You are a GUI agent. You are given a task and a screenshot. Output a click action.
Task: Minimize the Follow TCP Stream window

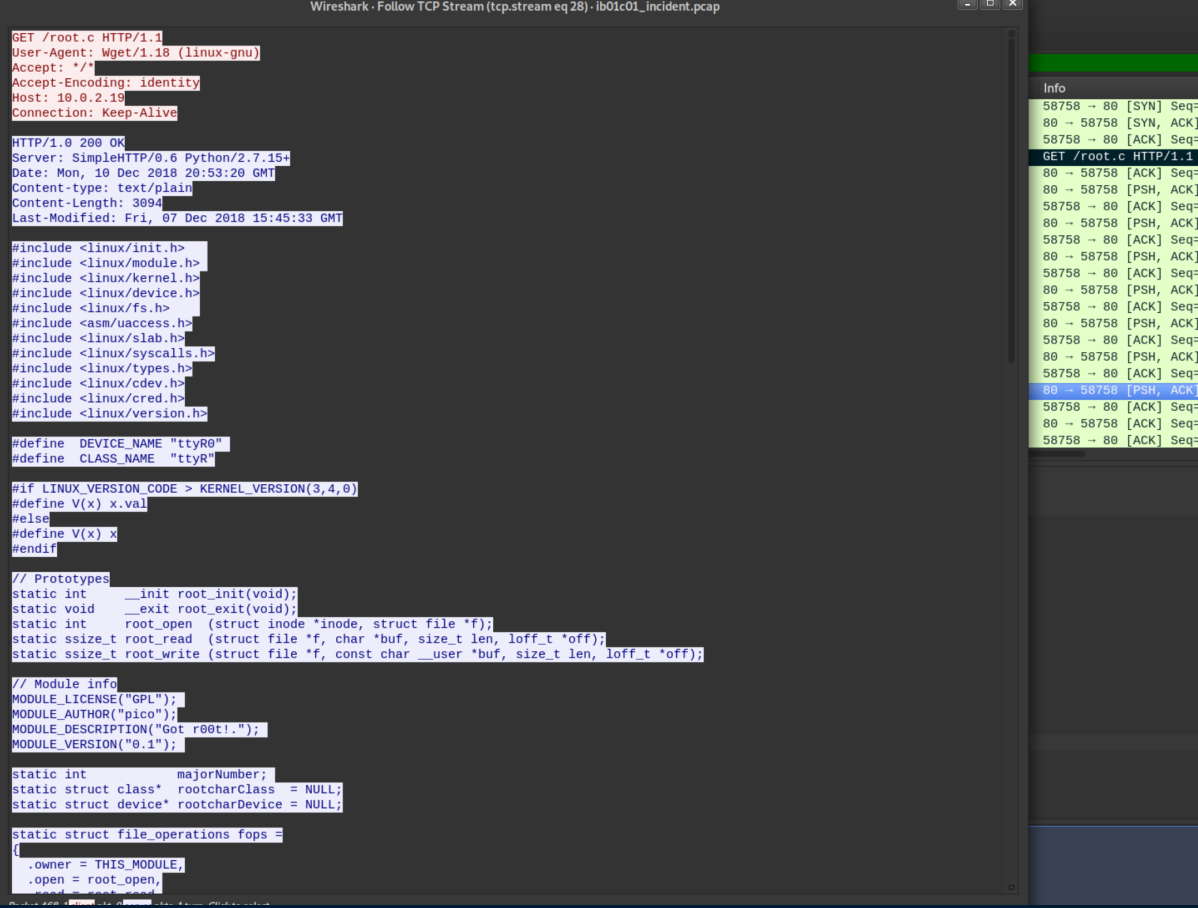click(967, 5)
